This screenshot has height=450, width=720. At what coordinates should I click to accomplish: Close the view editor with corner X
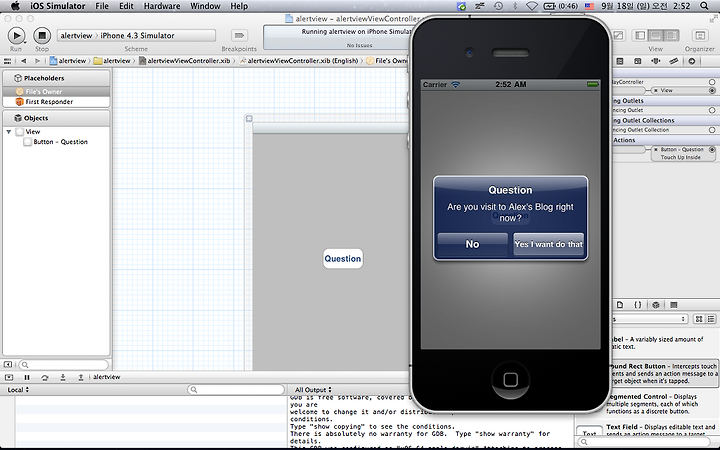[x=249, y=118]
